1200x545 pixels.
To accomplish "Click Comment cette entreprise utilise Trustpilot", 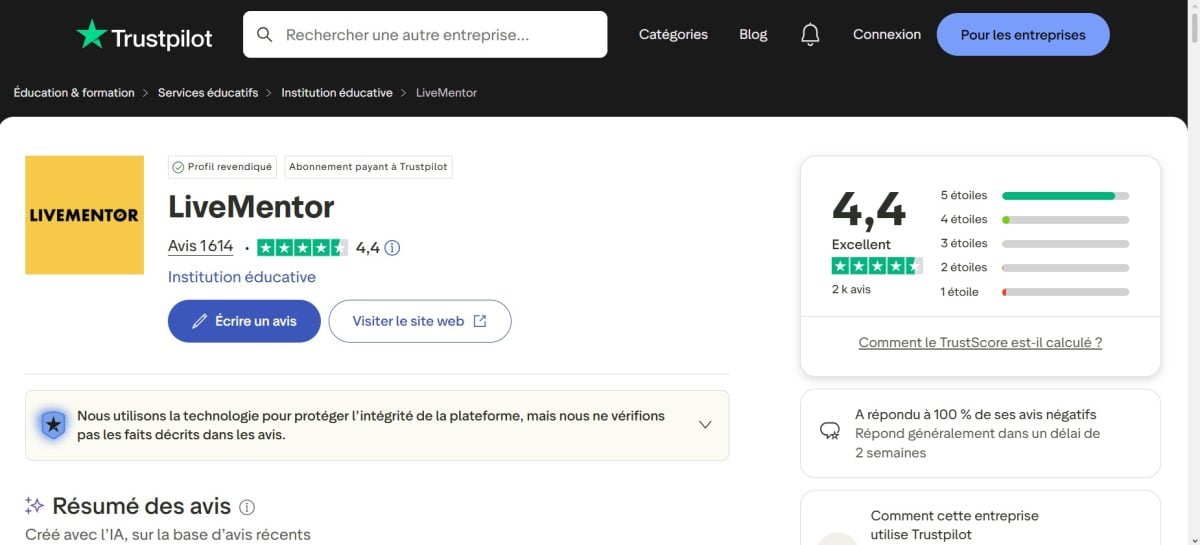I will point(955,525).
